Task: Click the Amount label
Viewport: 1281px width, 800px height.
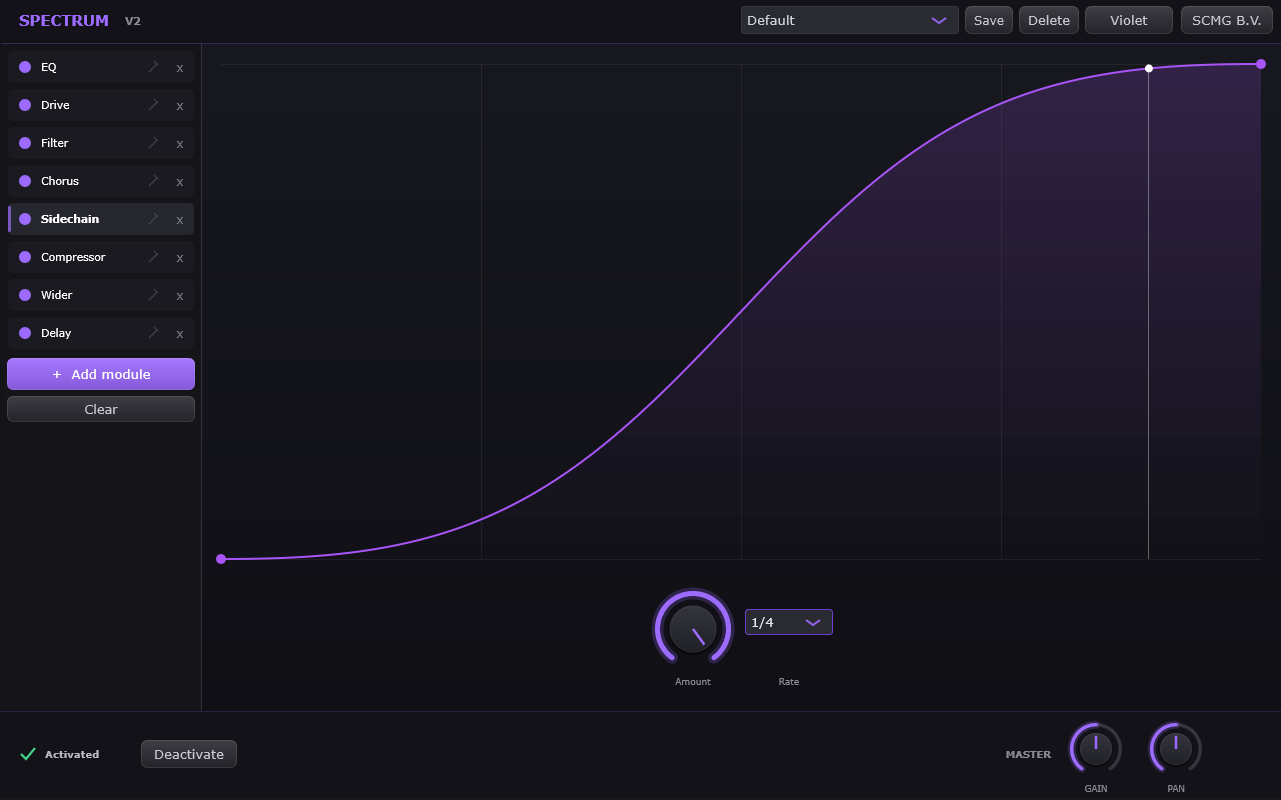Action: click(x=693, y=682)
